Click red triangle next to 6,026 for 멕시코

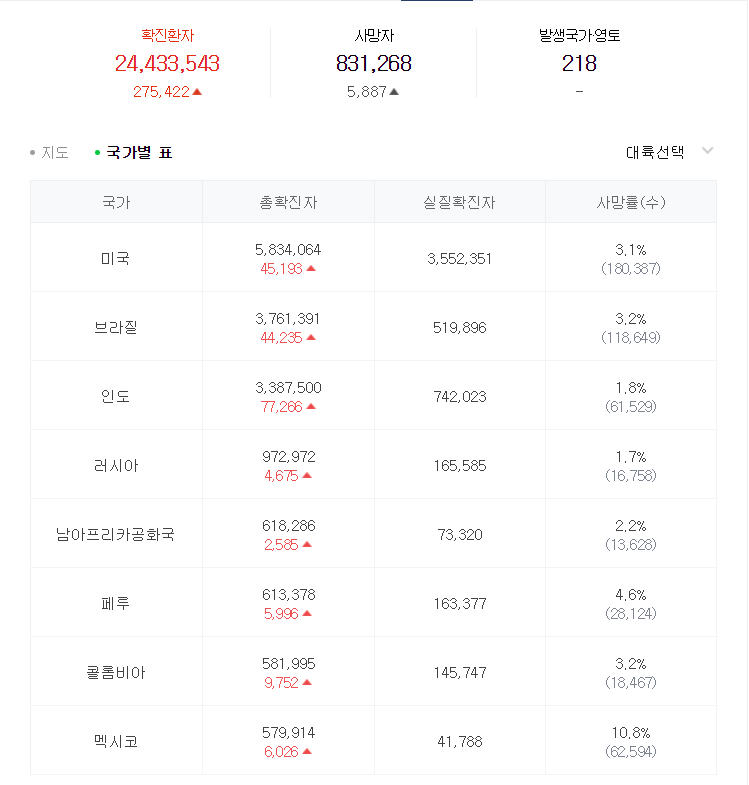coord(307,752)
